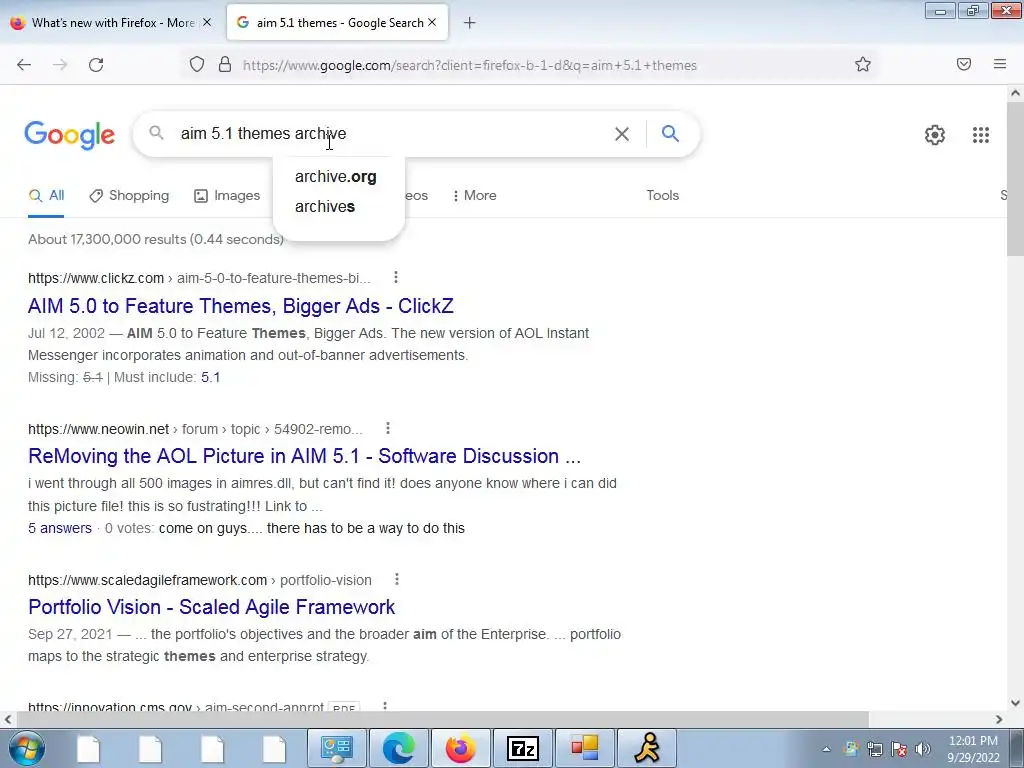Image resolution: width=1024 pixels, height=768 pixels.
Task: Click the vertical scrollbar thumb
Action: point(1015,180)
